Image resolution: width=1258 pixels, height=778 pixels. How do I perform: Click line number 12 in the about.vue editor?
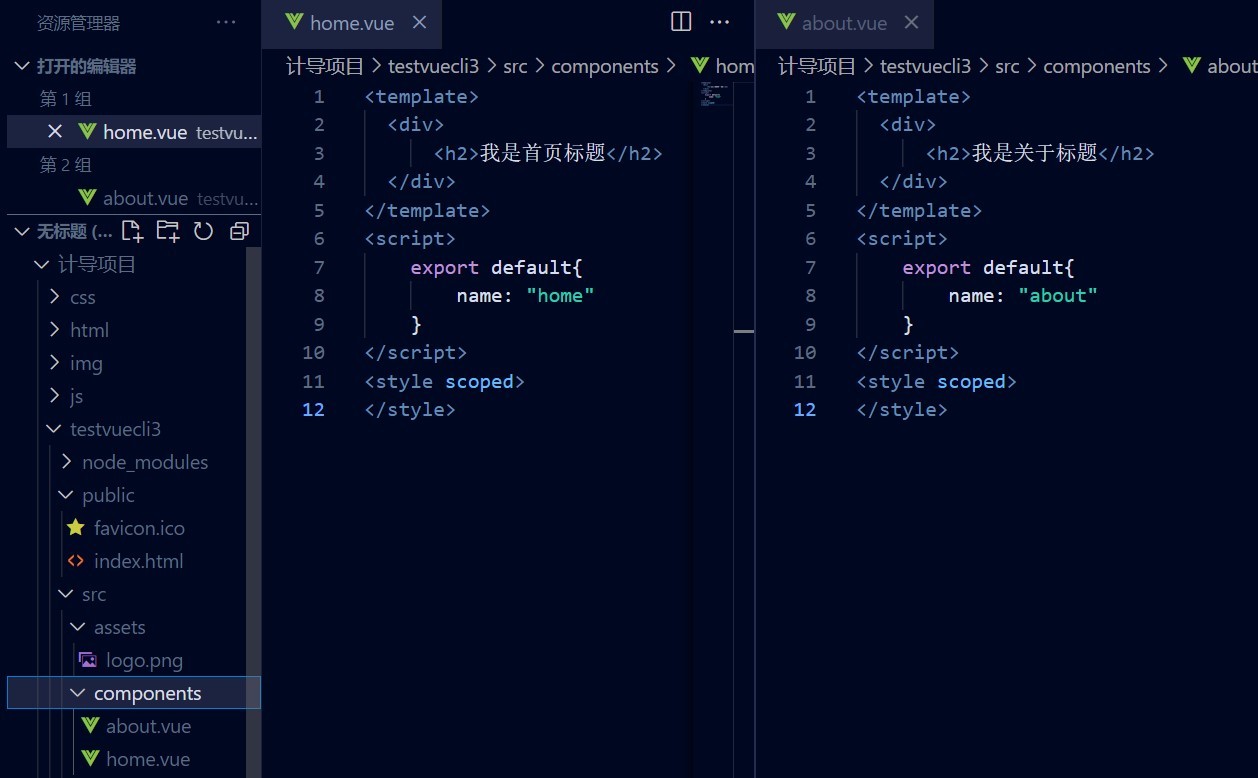pyautogui.click(x=805, y=409)
